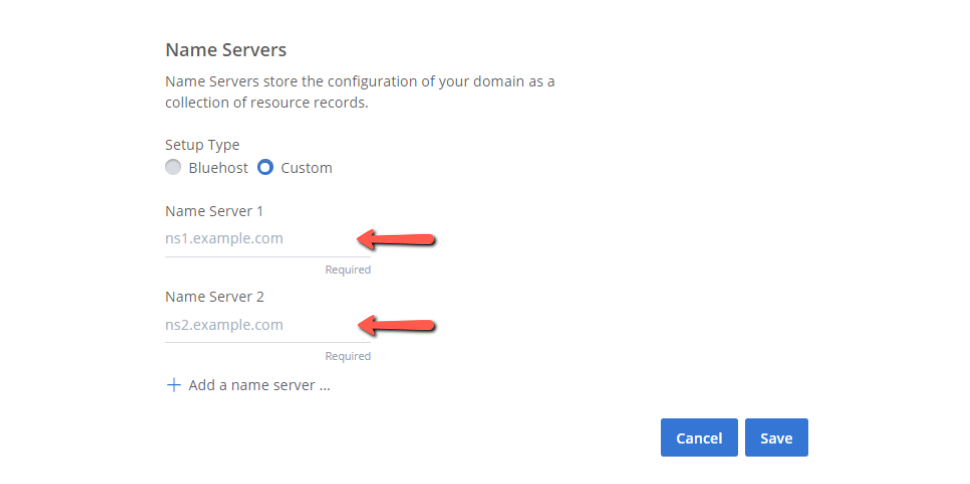This screenshot has height=484, width=970.
Task: Click the "Setup Type" label
Action: click(x=202, y=145)
